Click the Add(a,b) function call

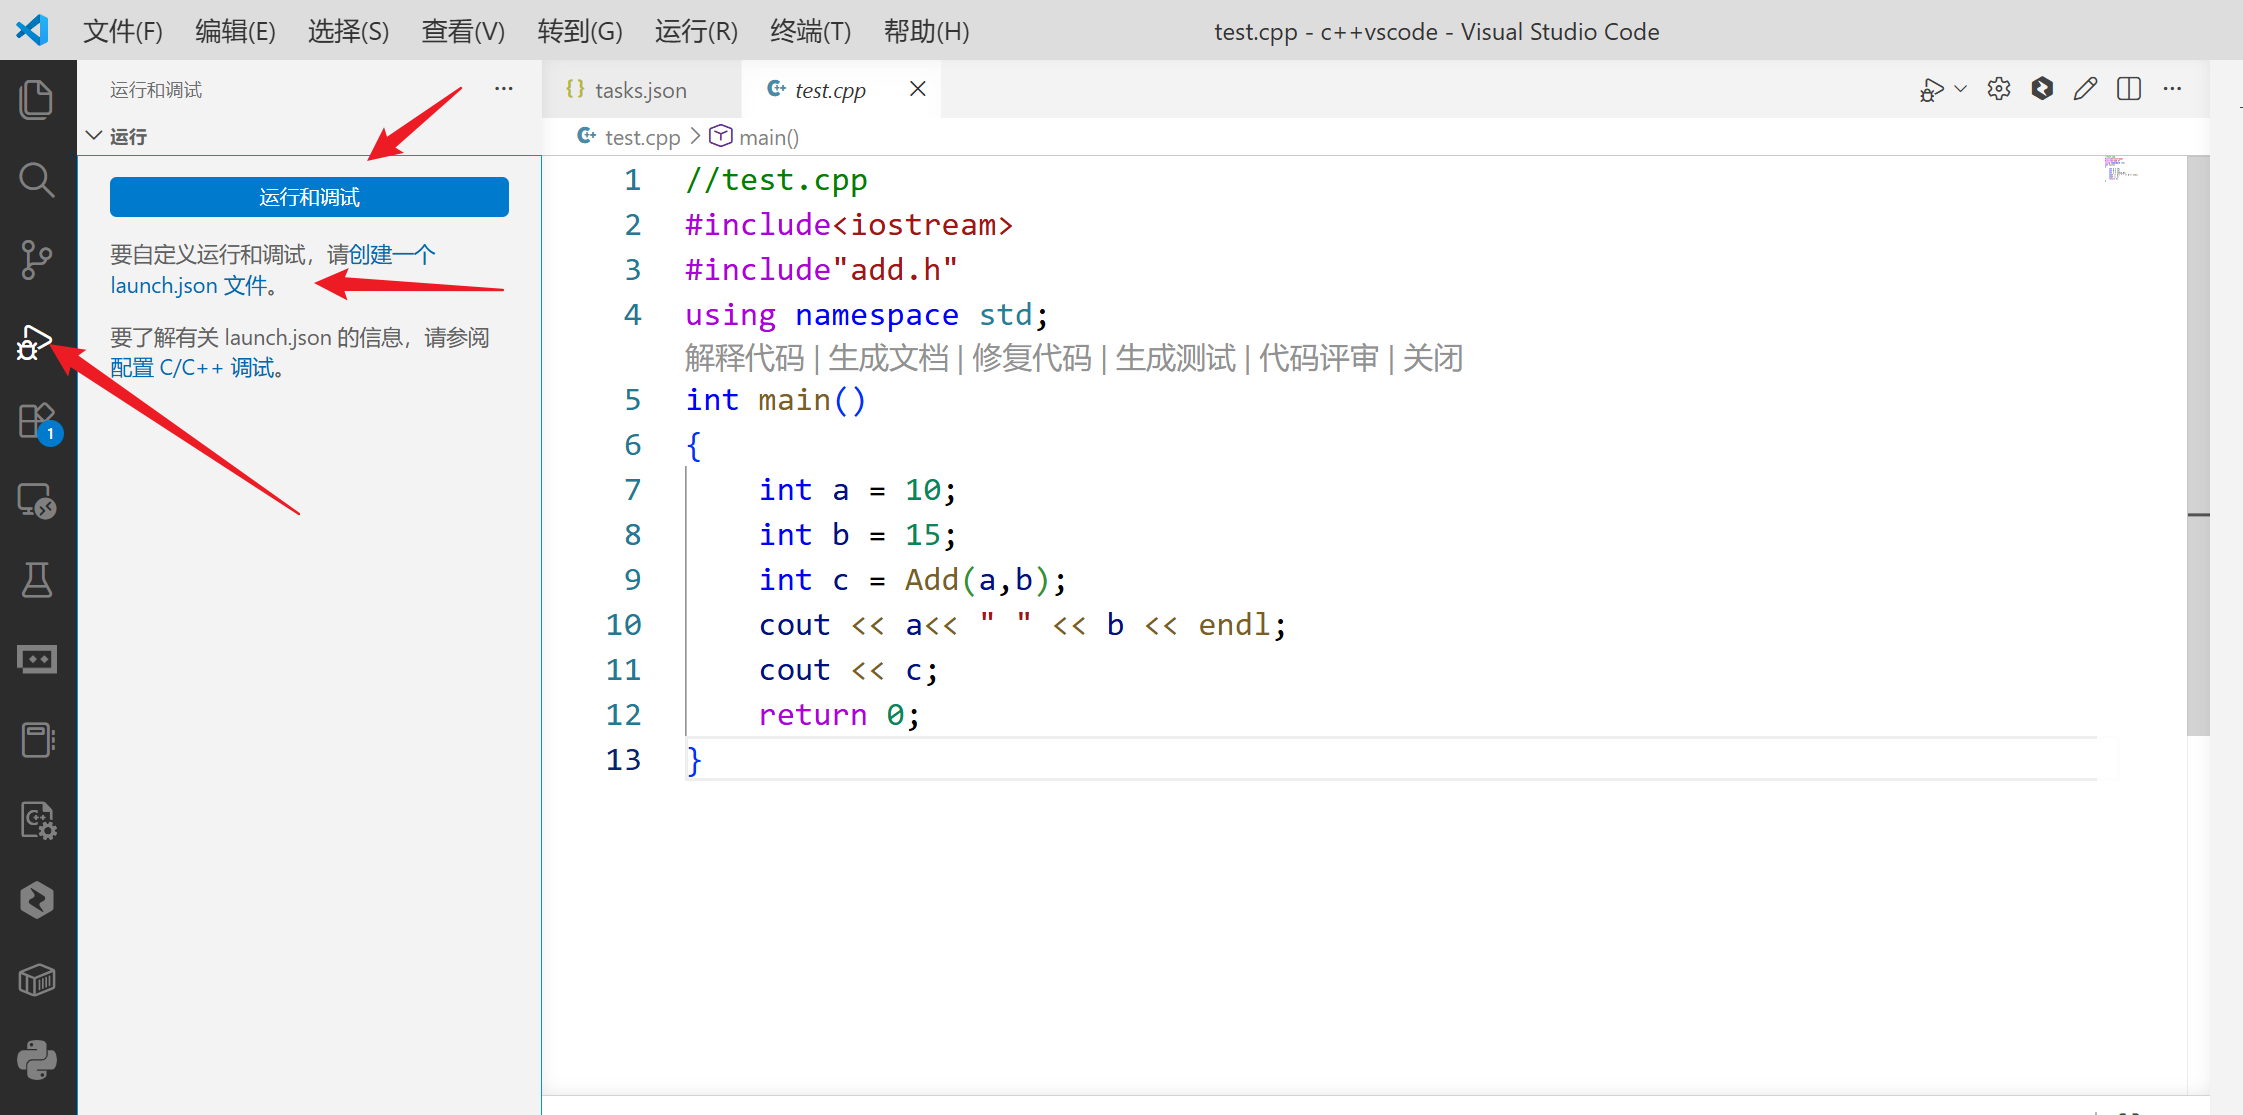coord(977,580)
